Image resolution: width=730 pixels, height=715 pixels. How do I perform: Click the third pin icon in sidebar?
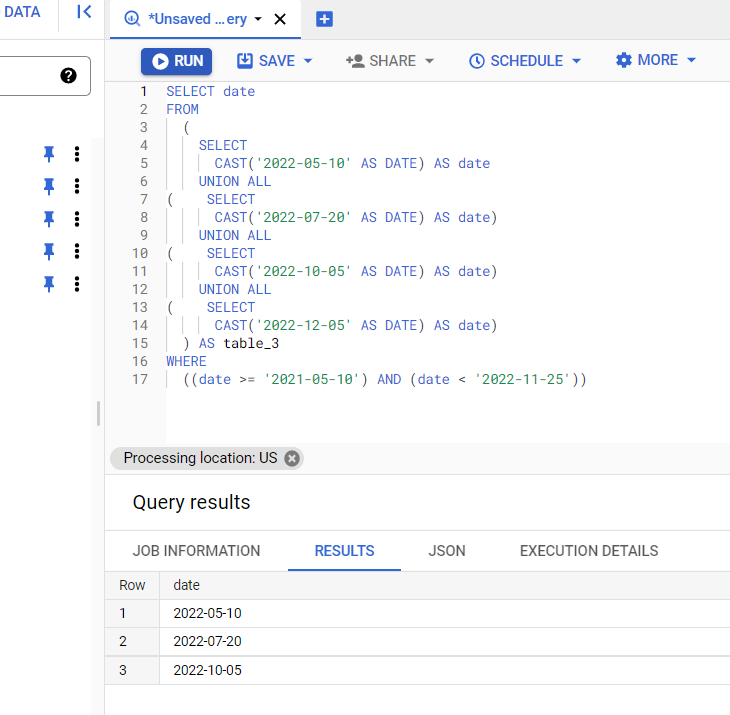[49, 219]
